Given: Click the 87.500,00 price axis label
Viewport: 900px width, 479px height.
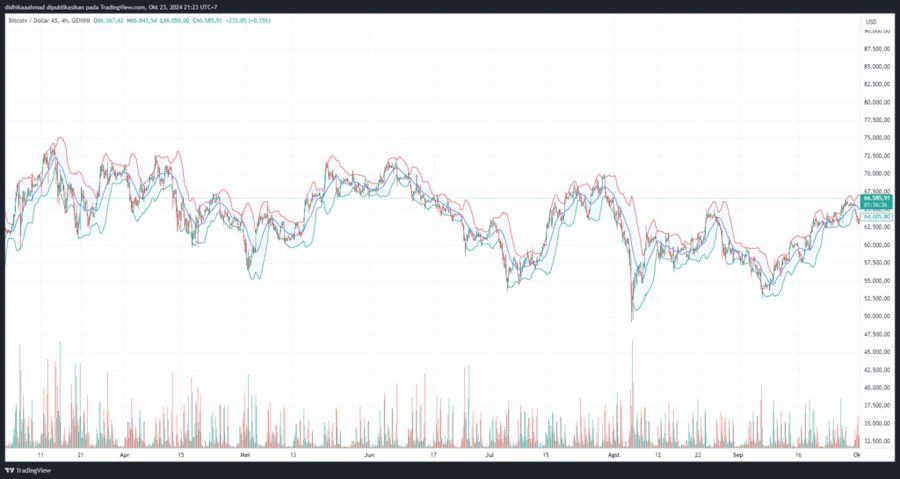Looking at the screenshot, I should click(877, 49).
